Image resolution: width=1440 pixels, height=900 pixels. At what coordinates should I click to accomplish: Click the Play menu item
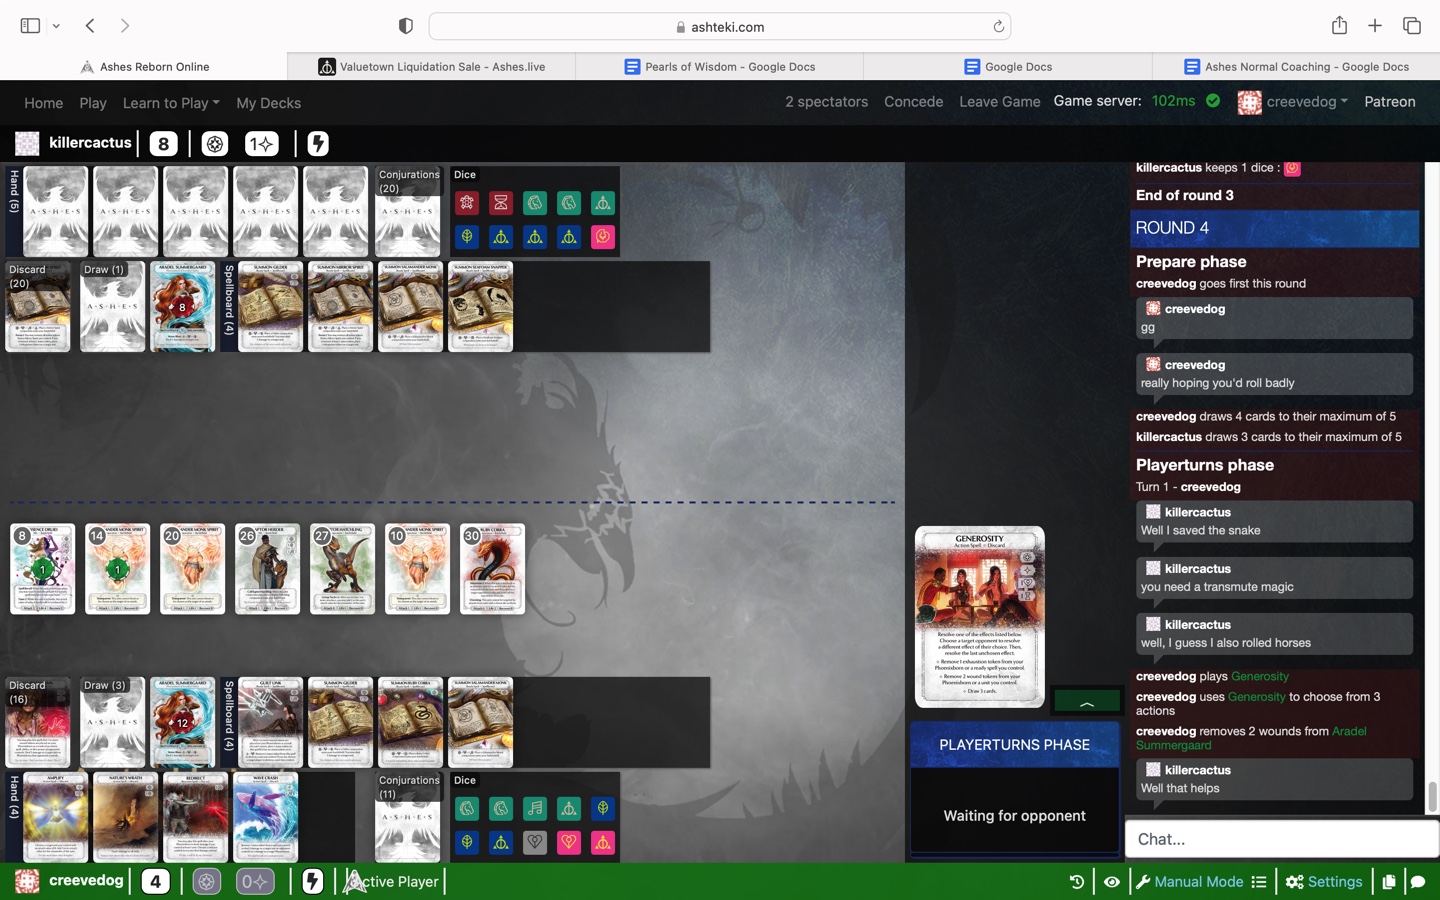pyautogui.click(x=93, y=103)
